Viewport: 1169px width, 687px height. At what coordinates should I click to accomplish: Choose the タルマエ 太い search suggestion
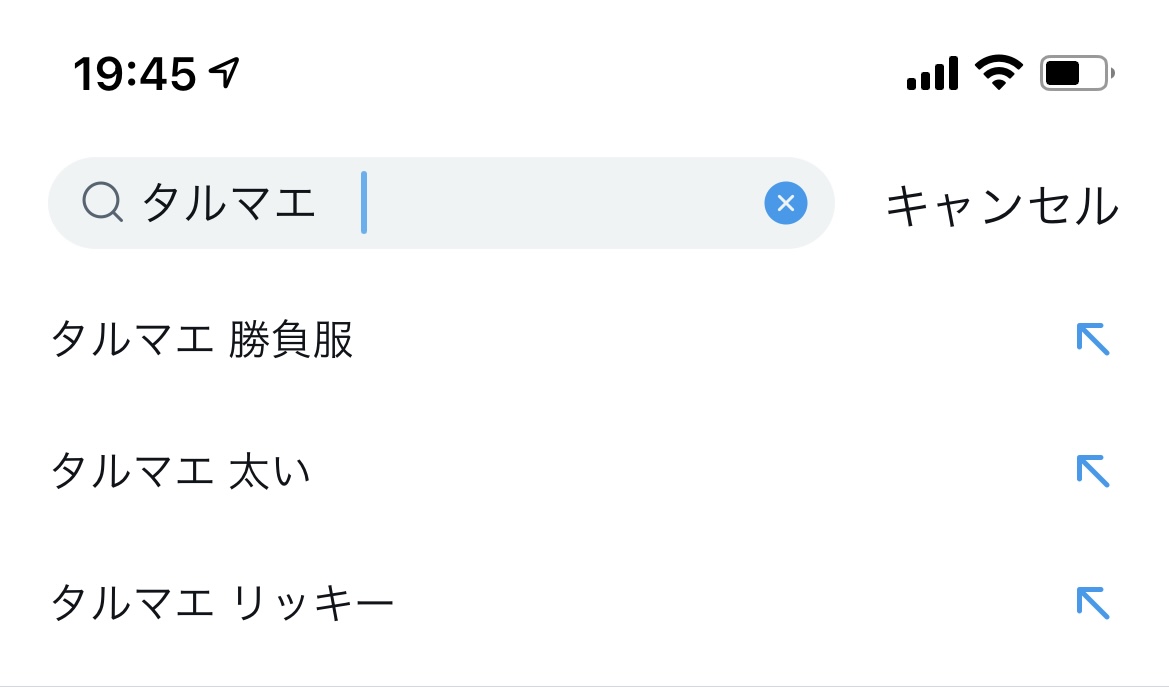(x=180, y=471)
